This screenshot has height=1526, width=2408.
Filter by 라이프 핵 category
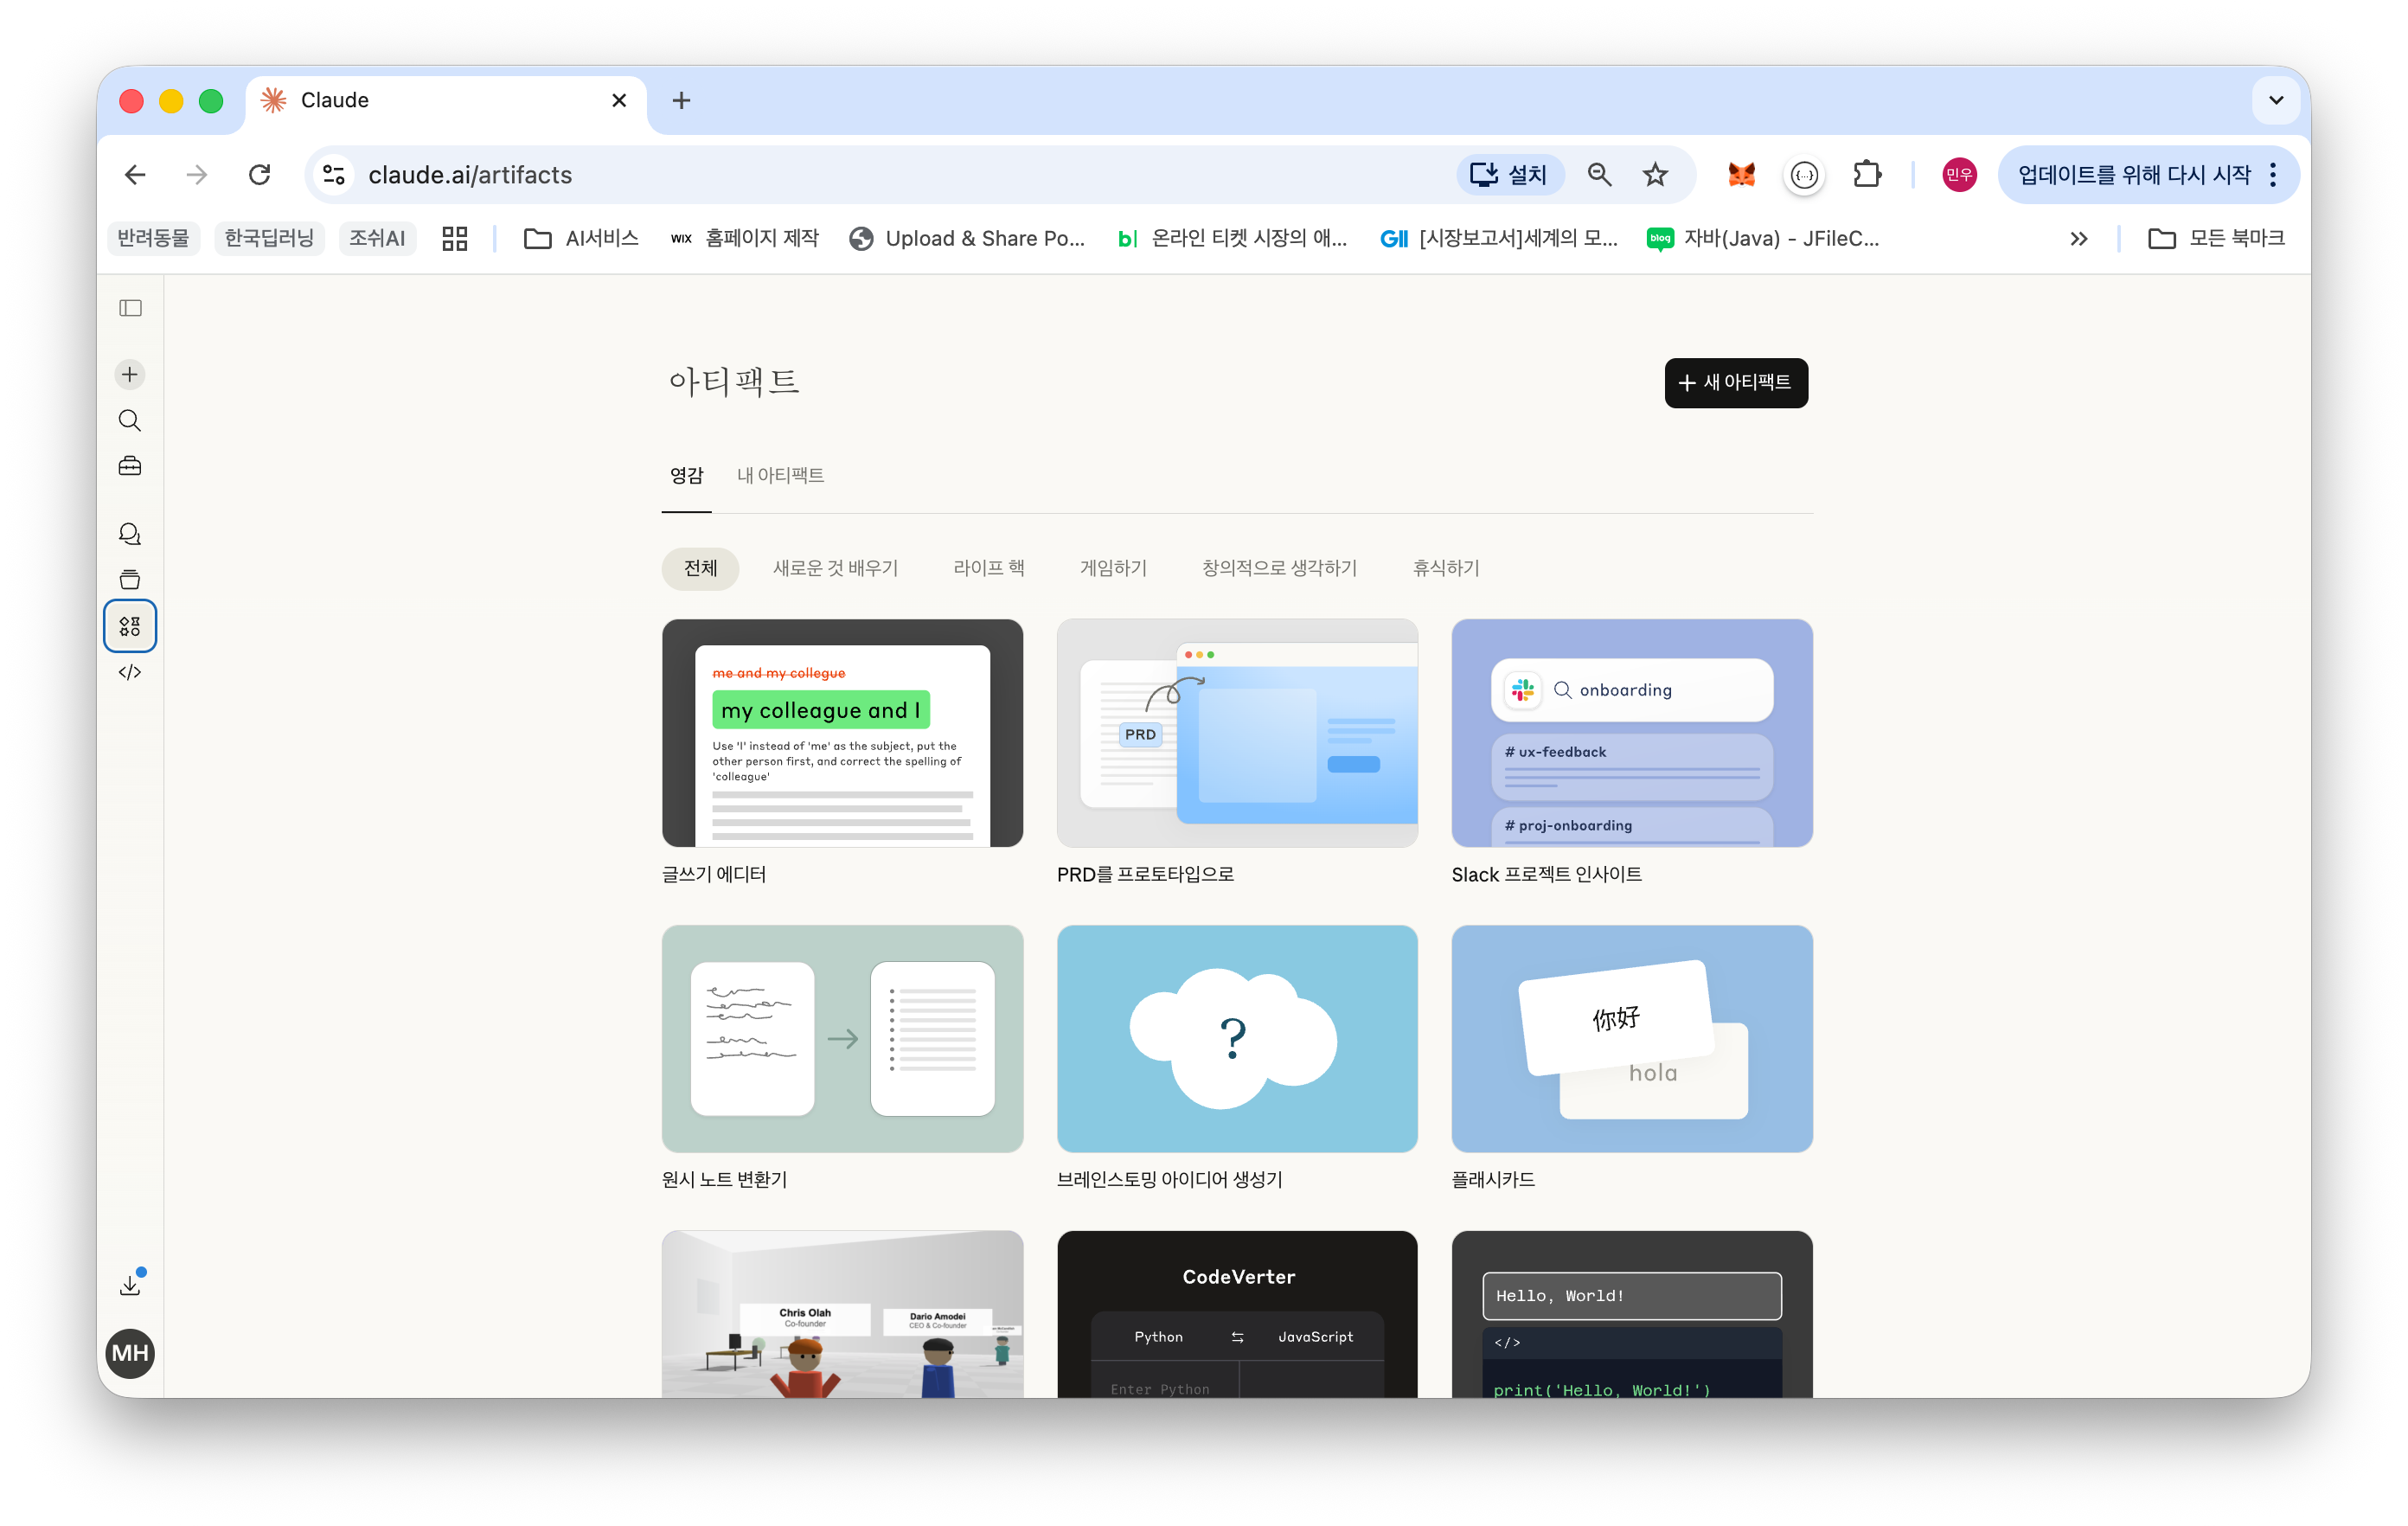(x=988, y=568)
